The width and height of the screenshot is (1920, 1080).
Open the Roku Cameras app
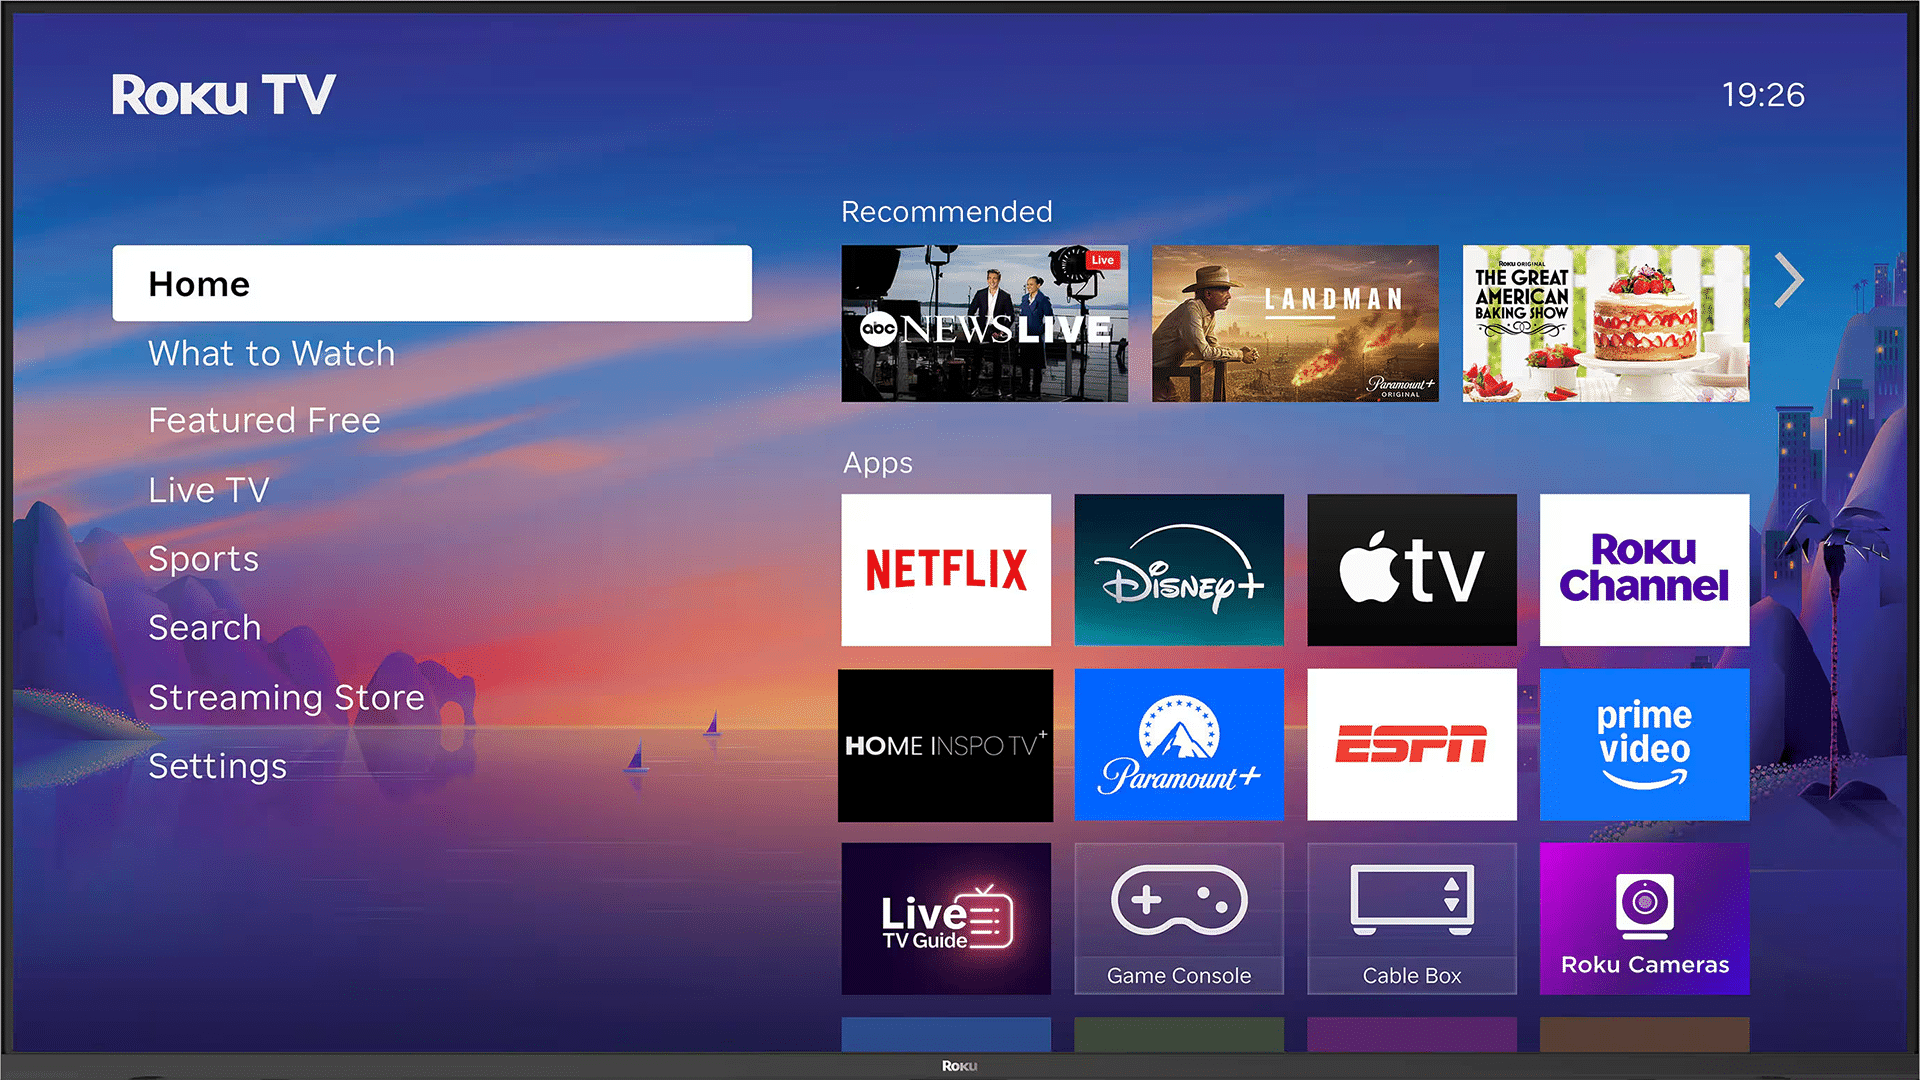click(1643, 918)
